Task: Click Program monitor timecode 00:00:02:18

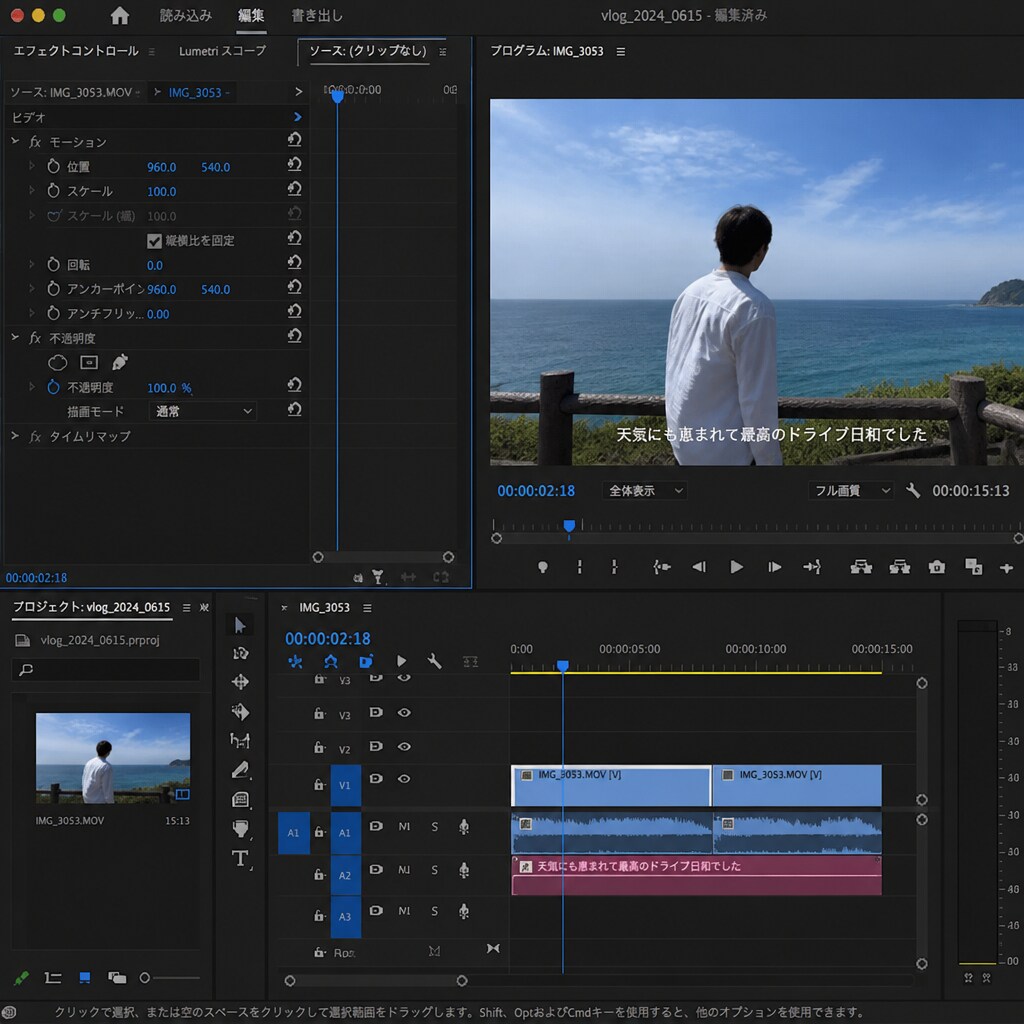Action: click(x=536, y=491)
